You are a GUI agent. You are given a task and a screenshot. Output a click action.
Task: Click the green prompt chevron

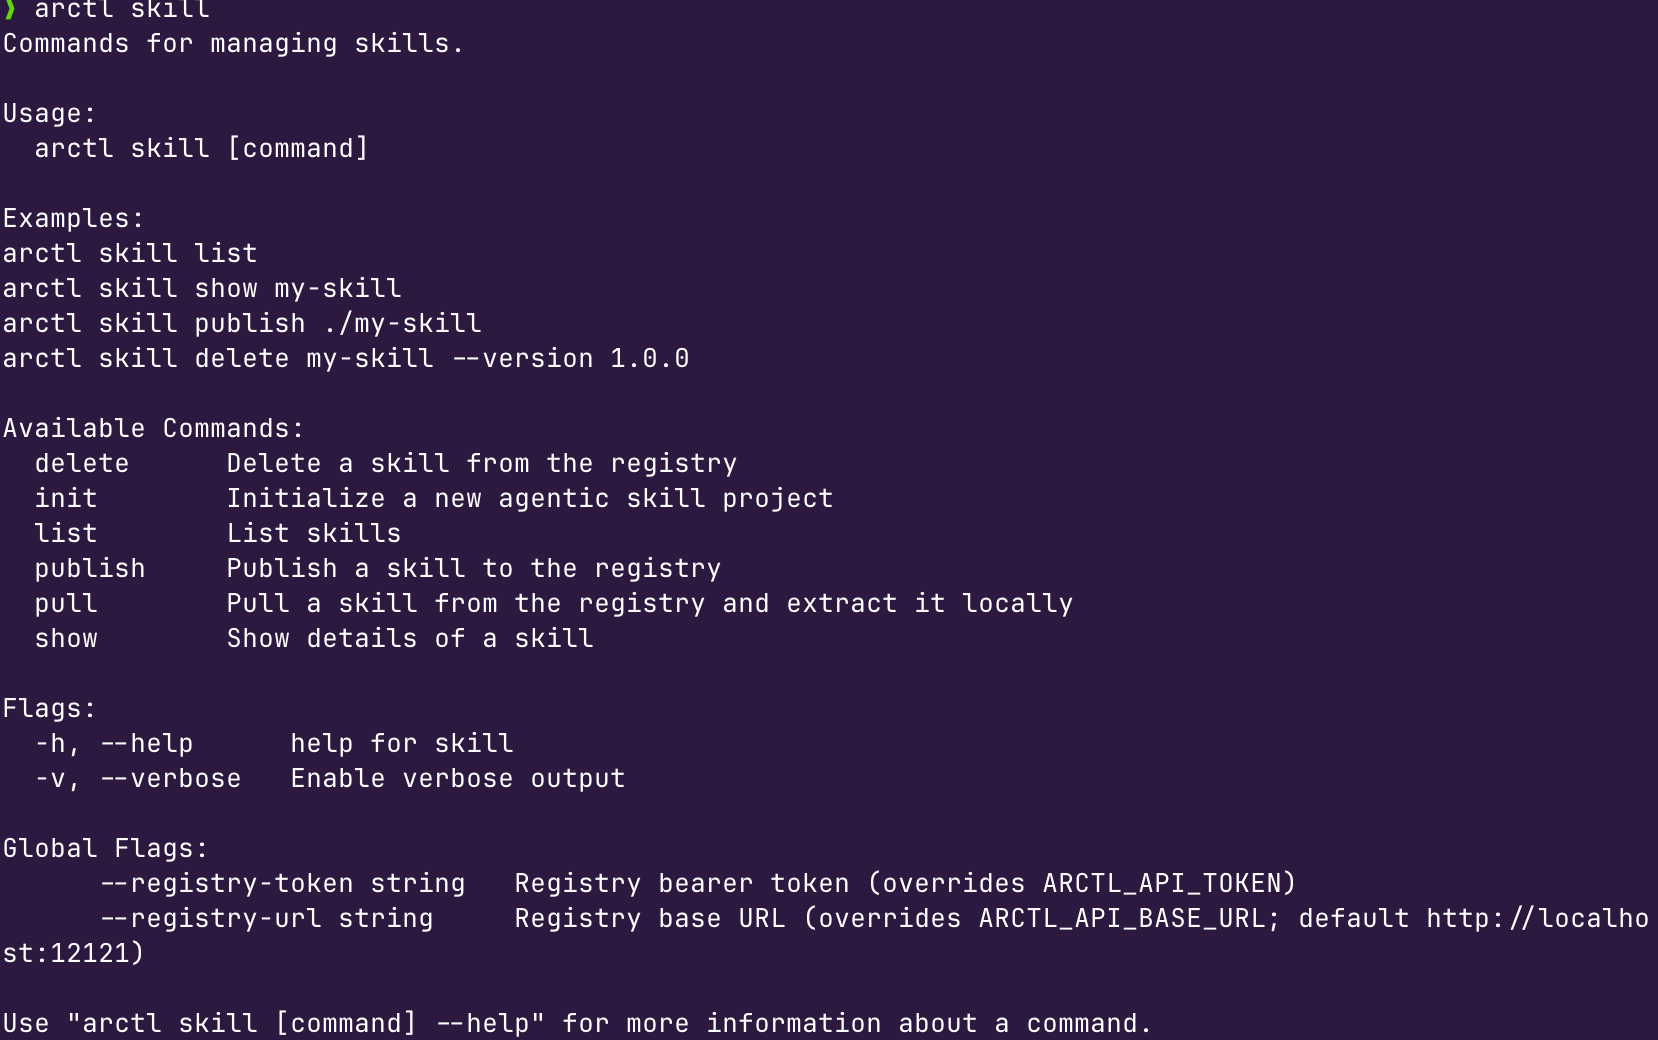(x=11, y=9)
